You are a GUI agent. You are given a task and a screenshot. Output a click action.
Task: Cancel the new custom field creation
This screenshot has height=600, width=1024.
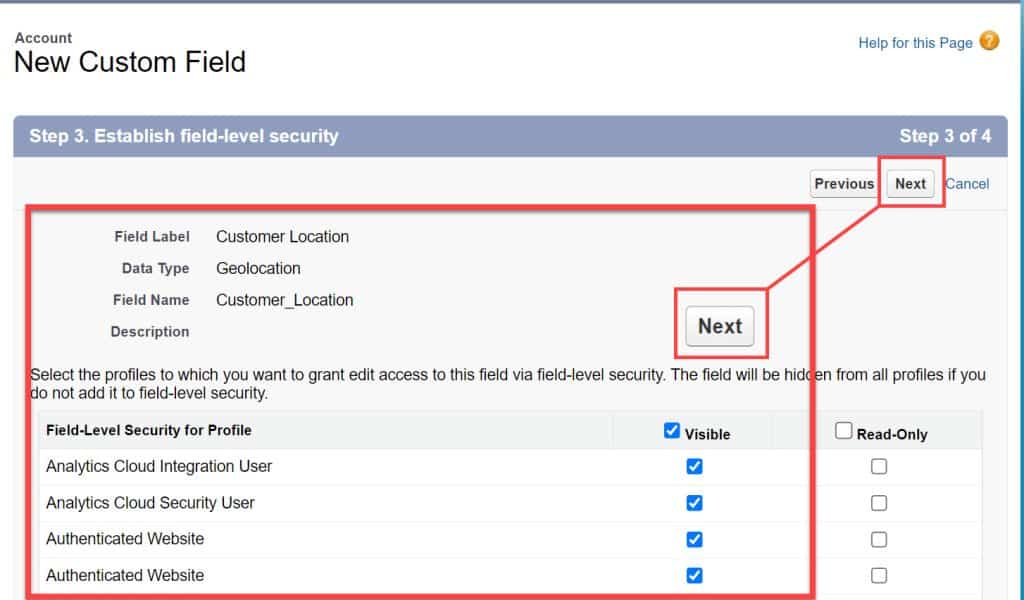point(967,184)
